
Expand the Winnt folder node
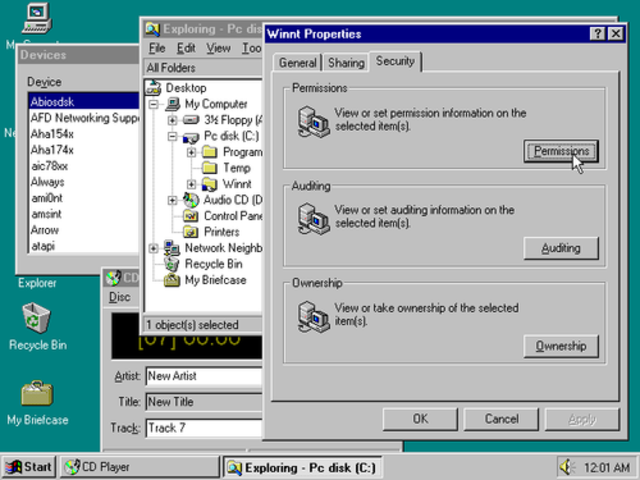pos(191,184)
